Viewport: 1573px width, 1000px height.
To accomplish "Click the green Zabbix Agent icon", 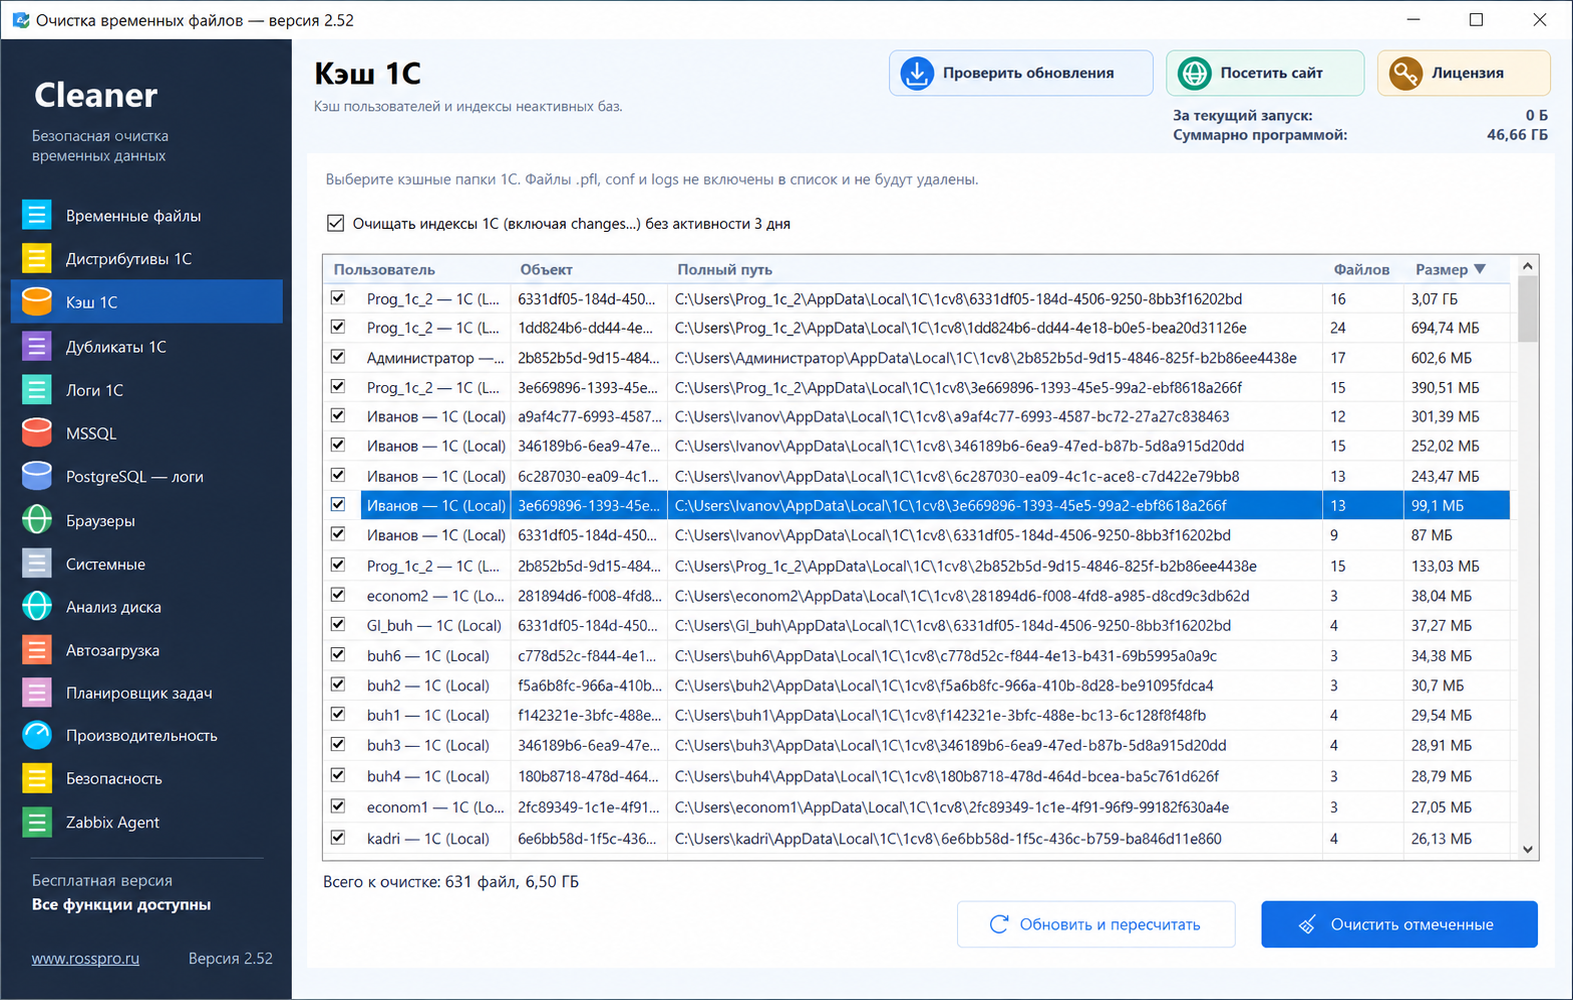I will [37, 822].
